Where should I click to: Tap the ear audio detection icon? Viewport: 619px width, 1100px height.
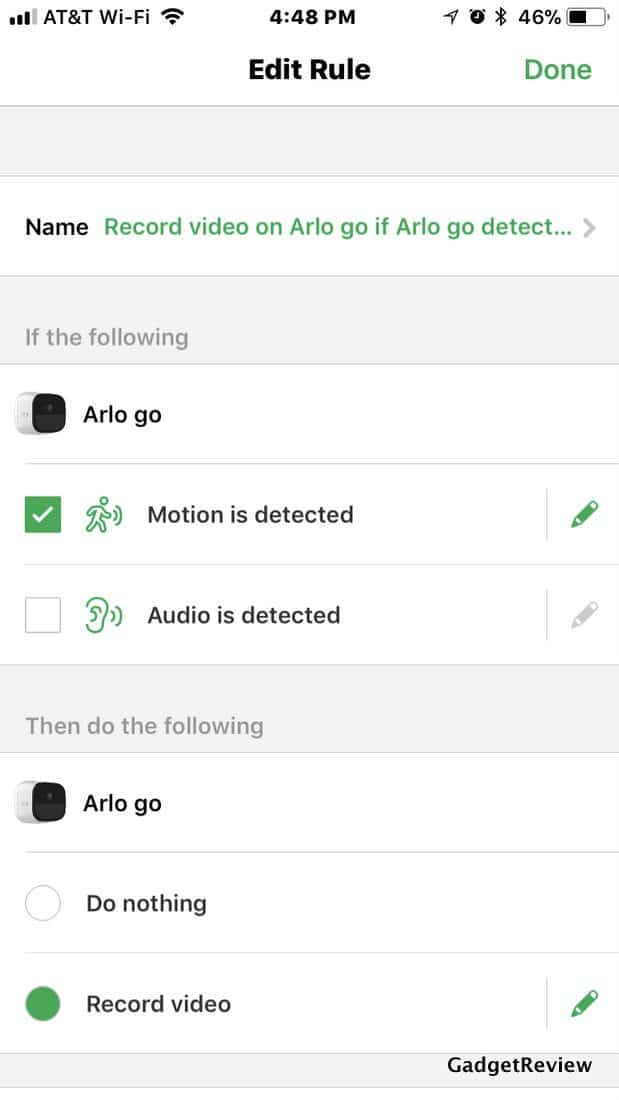103,615
